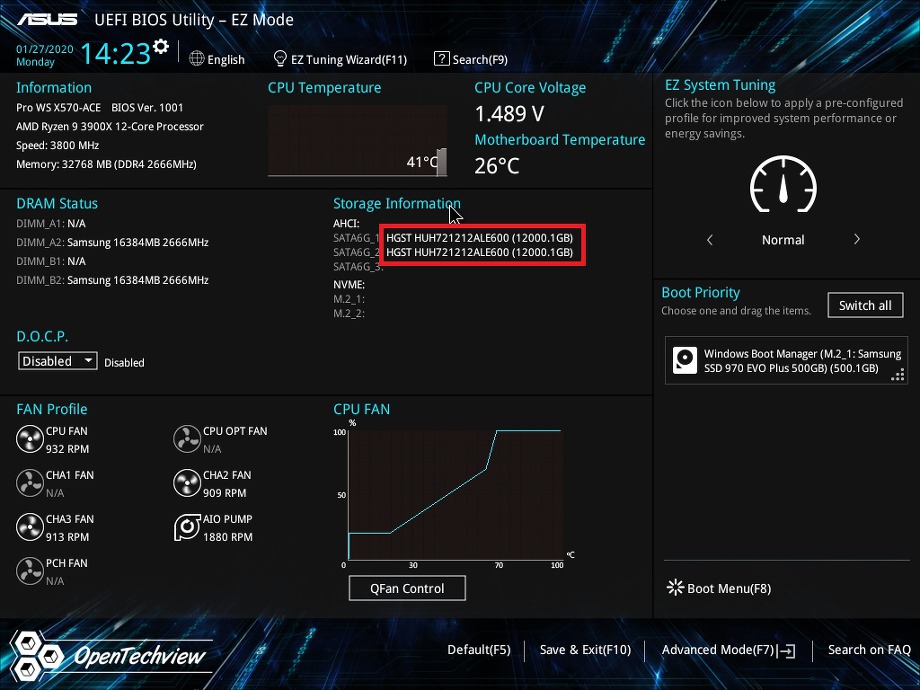The height and width of the screenshot is (690, 920).
Task: Click the Search question mark icon
Action: pyautogui.click(x=441, y=59)
